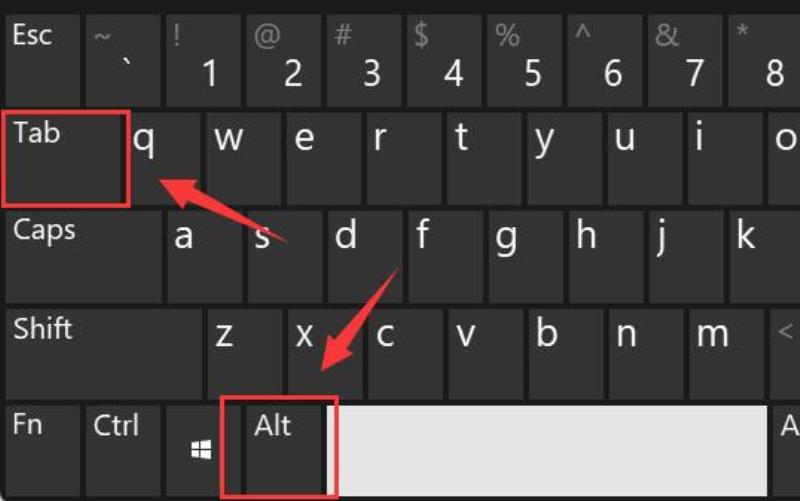Tap the Tab key
This screenshot has height=501, width=800.
tap(64, 159)
